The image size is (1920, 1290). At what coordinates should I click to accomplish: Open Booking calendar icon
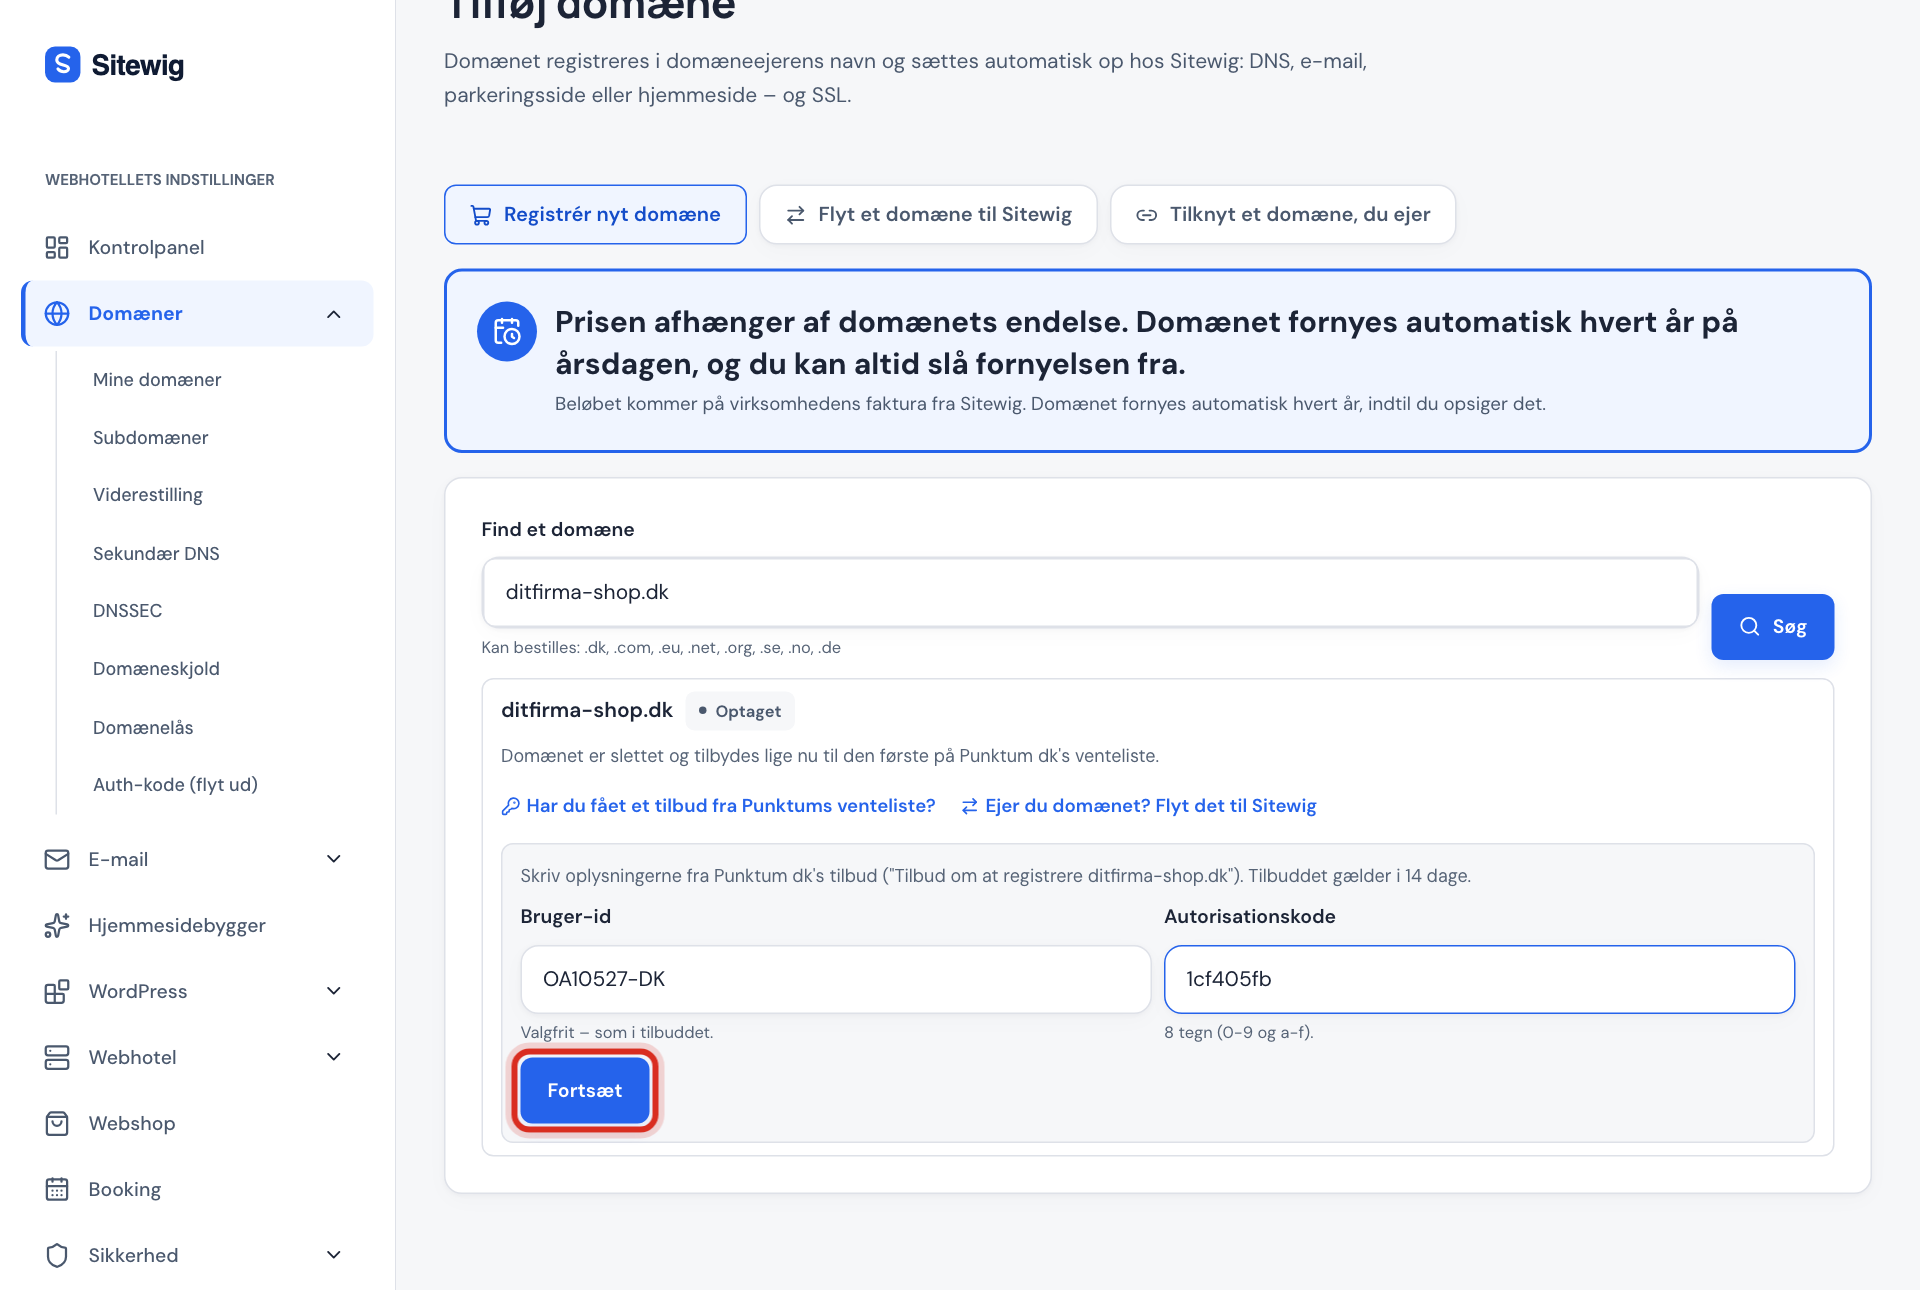coord(57,1190)
